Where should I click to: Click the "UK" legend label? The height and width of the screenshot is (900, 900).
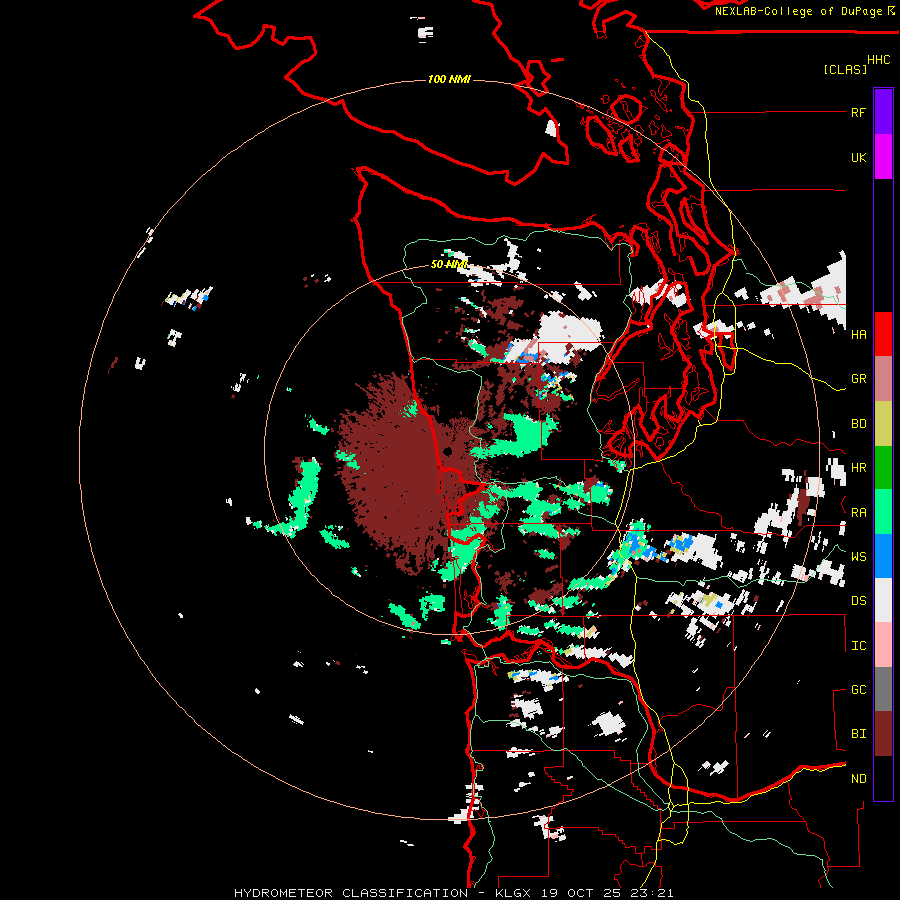click(x=858, y=157)
